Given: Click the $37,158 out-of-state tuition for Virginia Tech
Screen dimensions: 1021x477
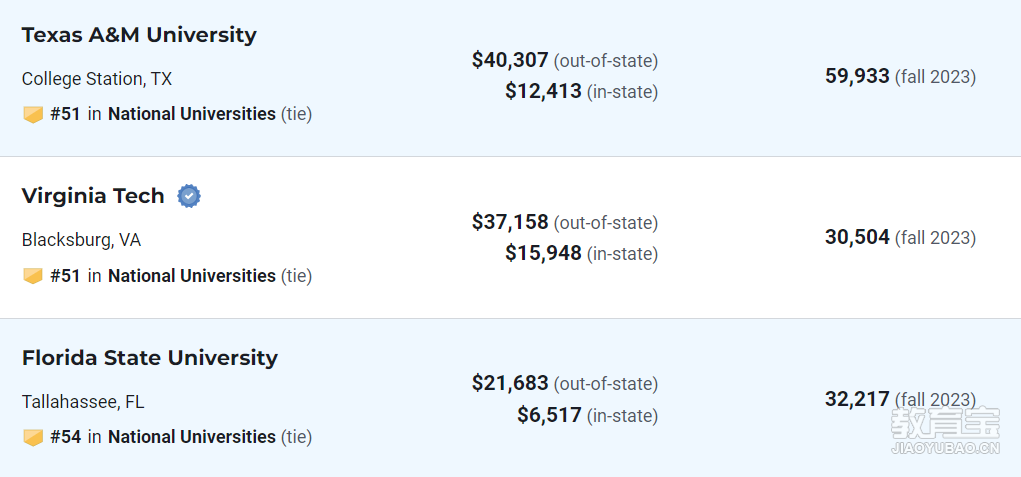Looking at the screenshot, I should tap(510, 222).
